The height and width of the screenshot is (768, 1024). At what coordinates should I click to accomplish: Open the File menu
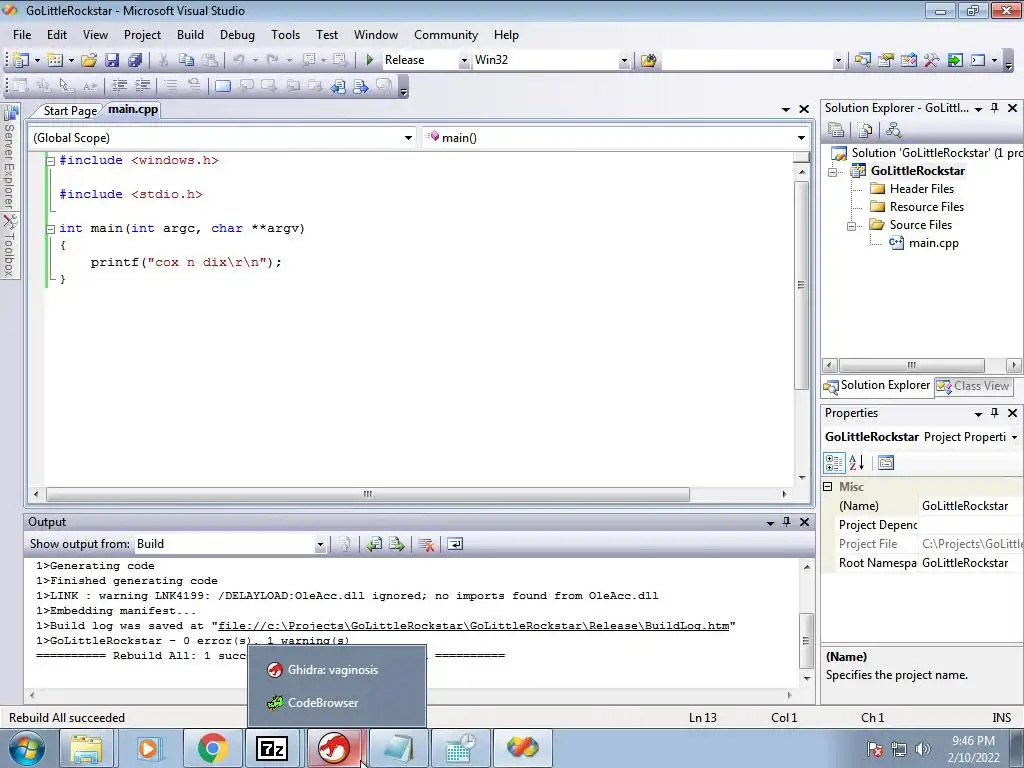[x=22, y=35]
